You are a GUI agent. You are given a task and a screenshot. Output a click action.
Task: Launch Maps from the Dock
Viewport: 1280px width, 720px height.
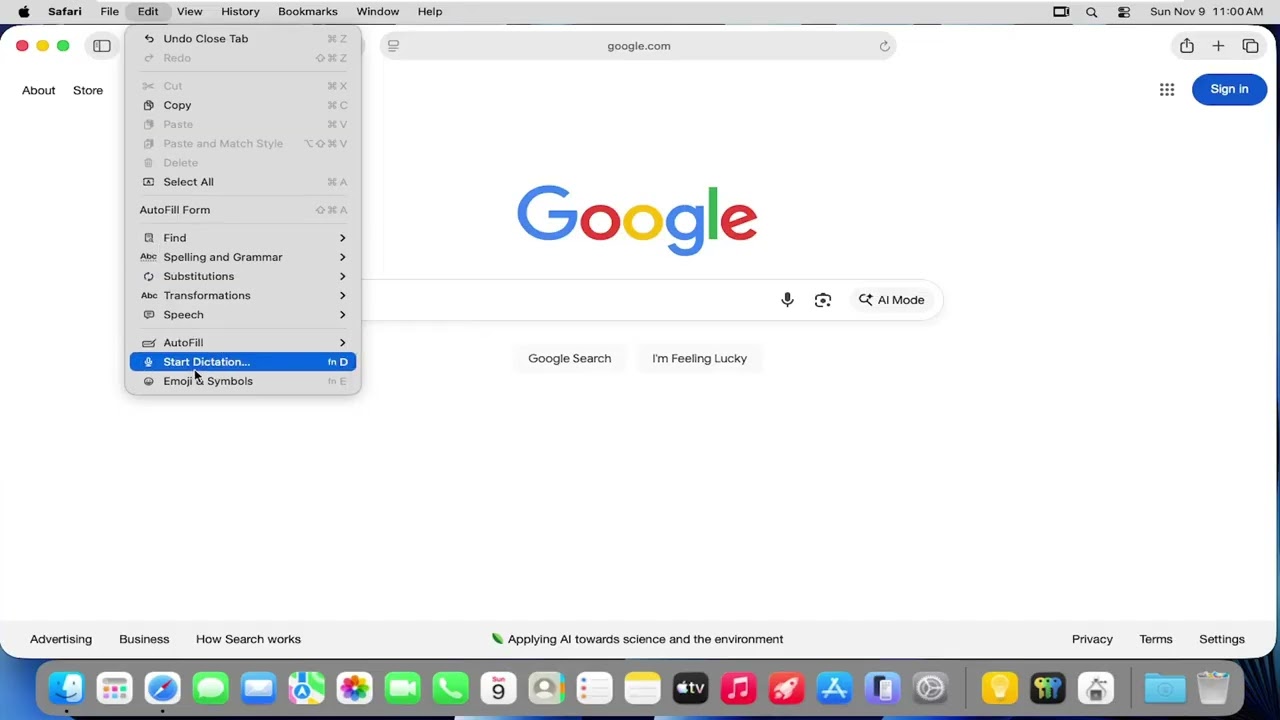[x=307, y=688]
